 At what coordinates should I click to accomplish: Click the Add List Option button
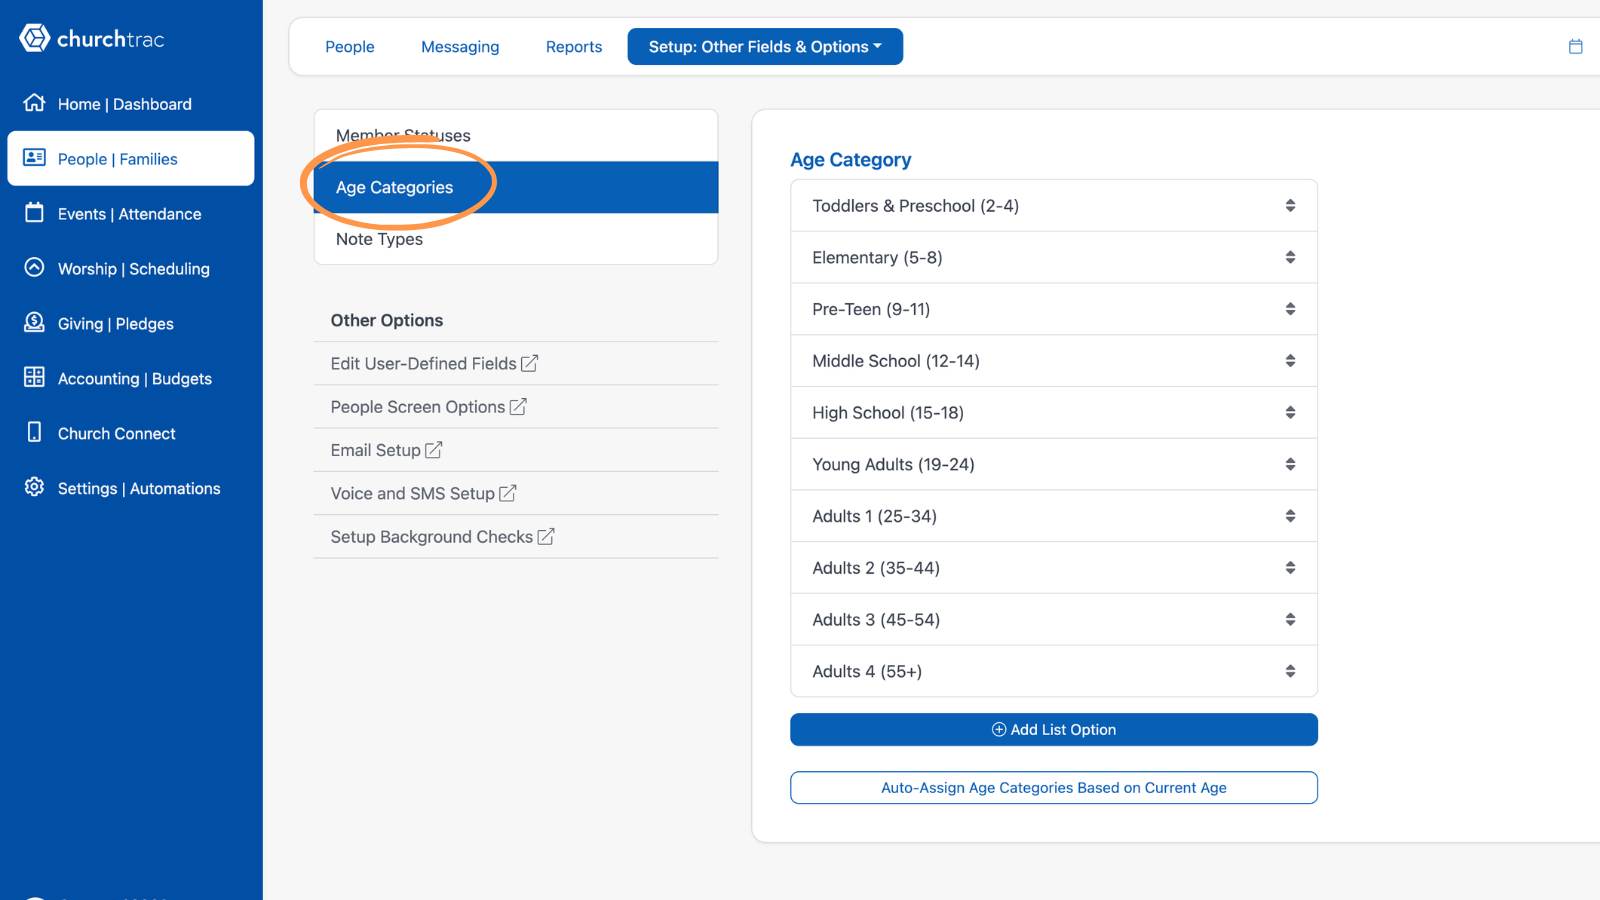1054,729
